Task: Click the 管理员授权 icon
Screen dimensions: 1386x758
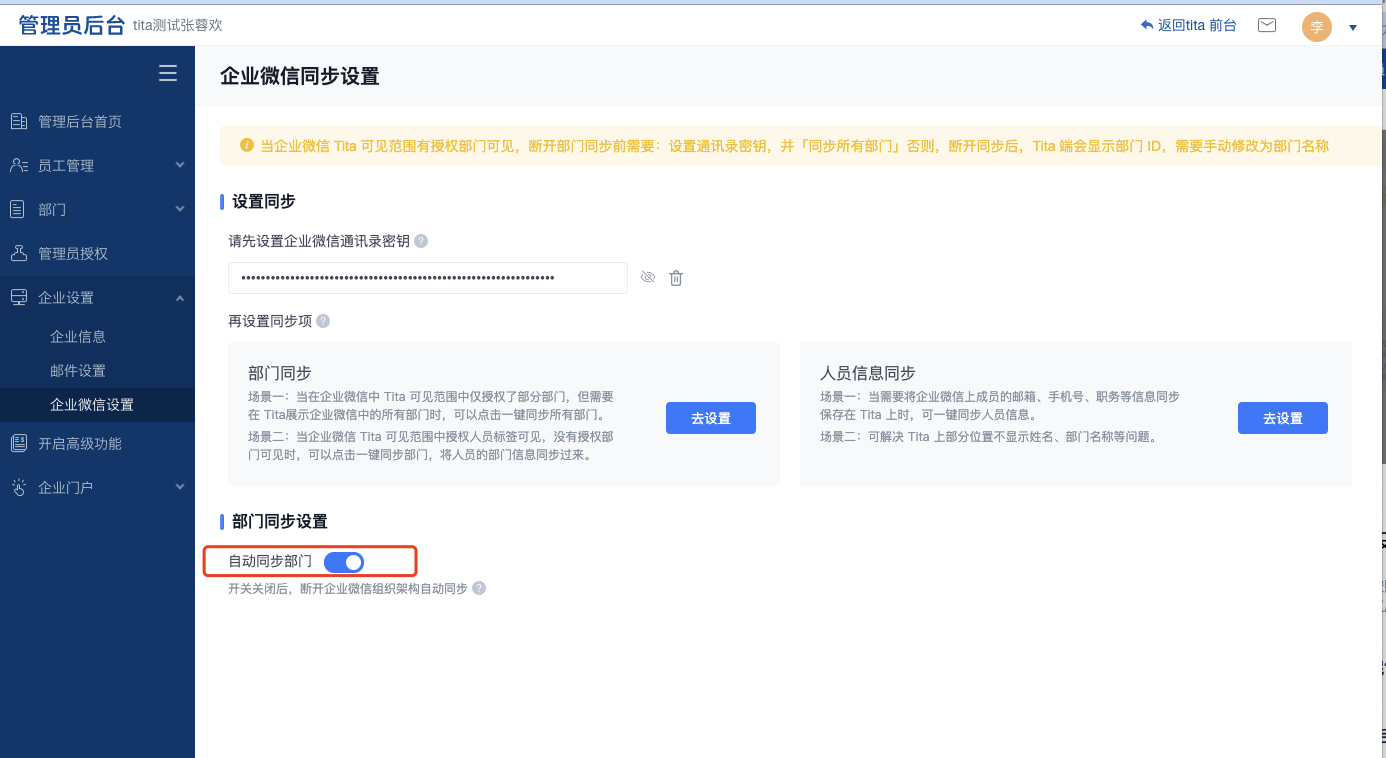Action: coord(18,253)
